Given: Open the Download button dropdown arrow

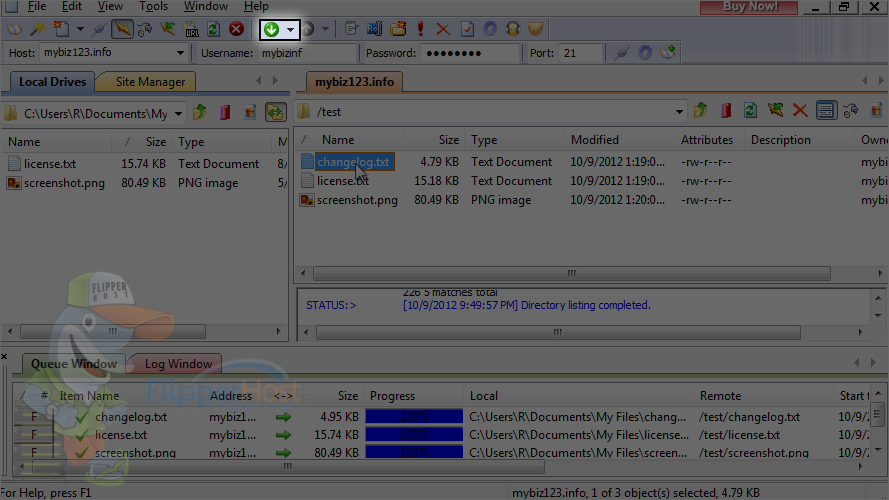Looking at the screenshot, I should tap(290, 29).
